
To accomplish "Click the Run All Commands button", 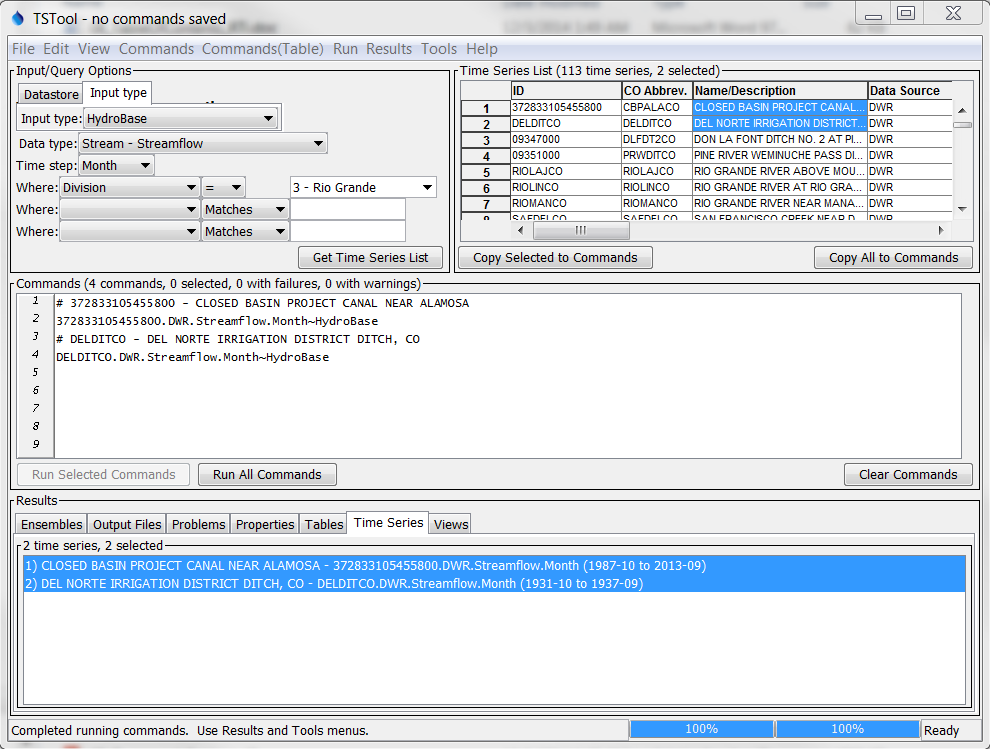I will (x=267, y=474).
